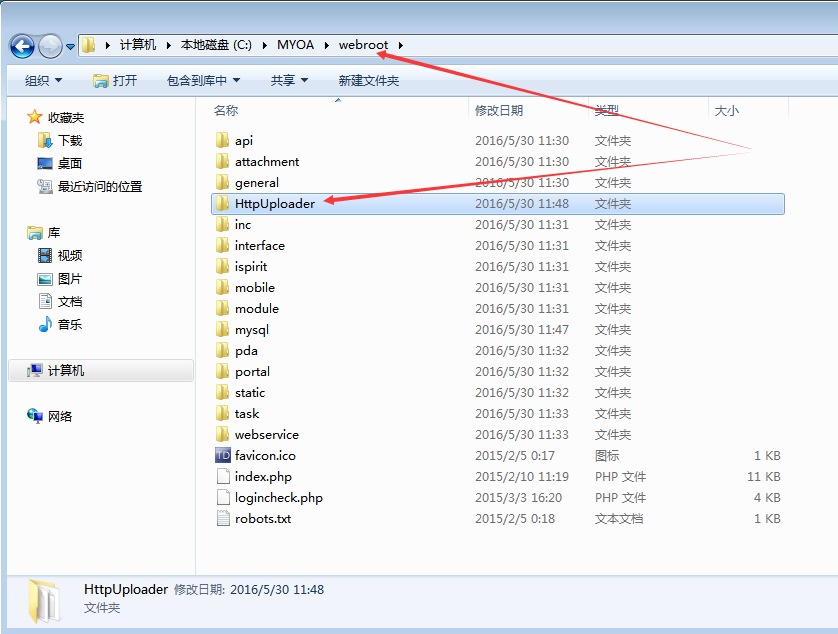The image size is (838, 634).
Task: Click the MYOA breadcrumb in address bar
Action: point(295,45)
